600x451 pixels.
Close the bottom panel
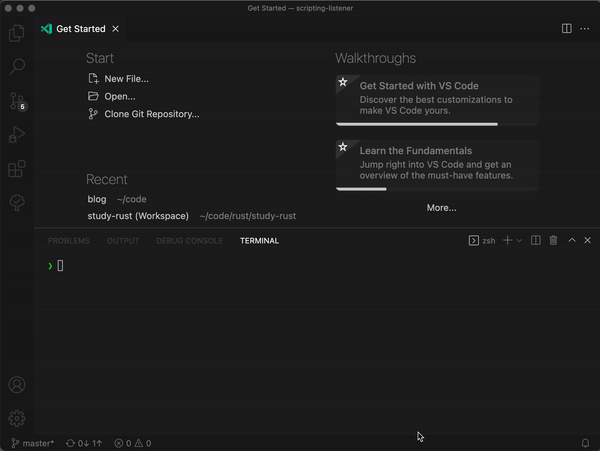pos(587,240)
